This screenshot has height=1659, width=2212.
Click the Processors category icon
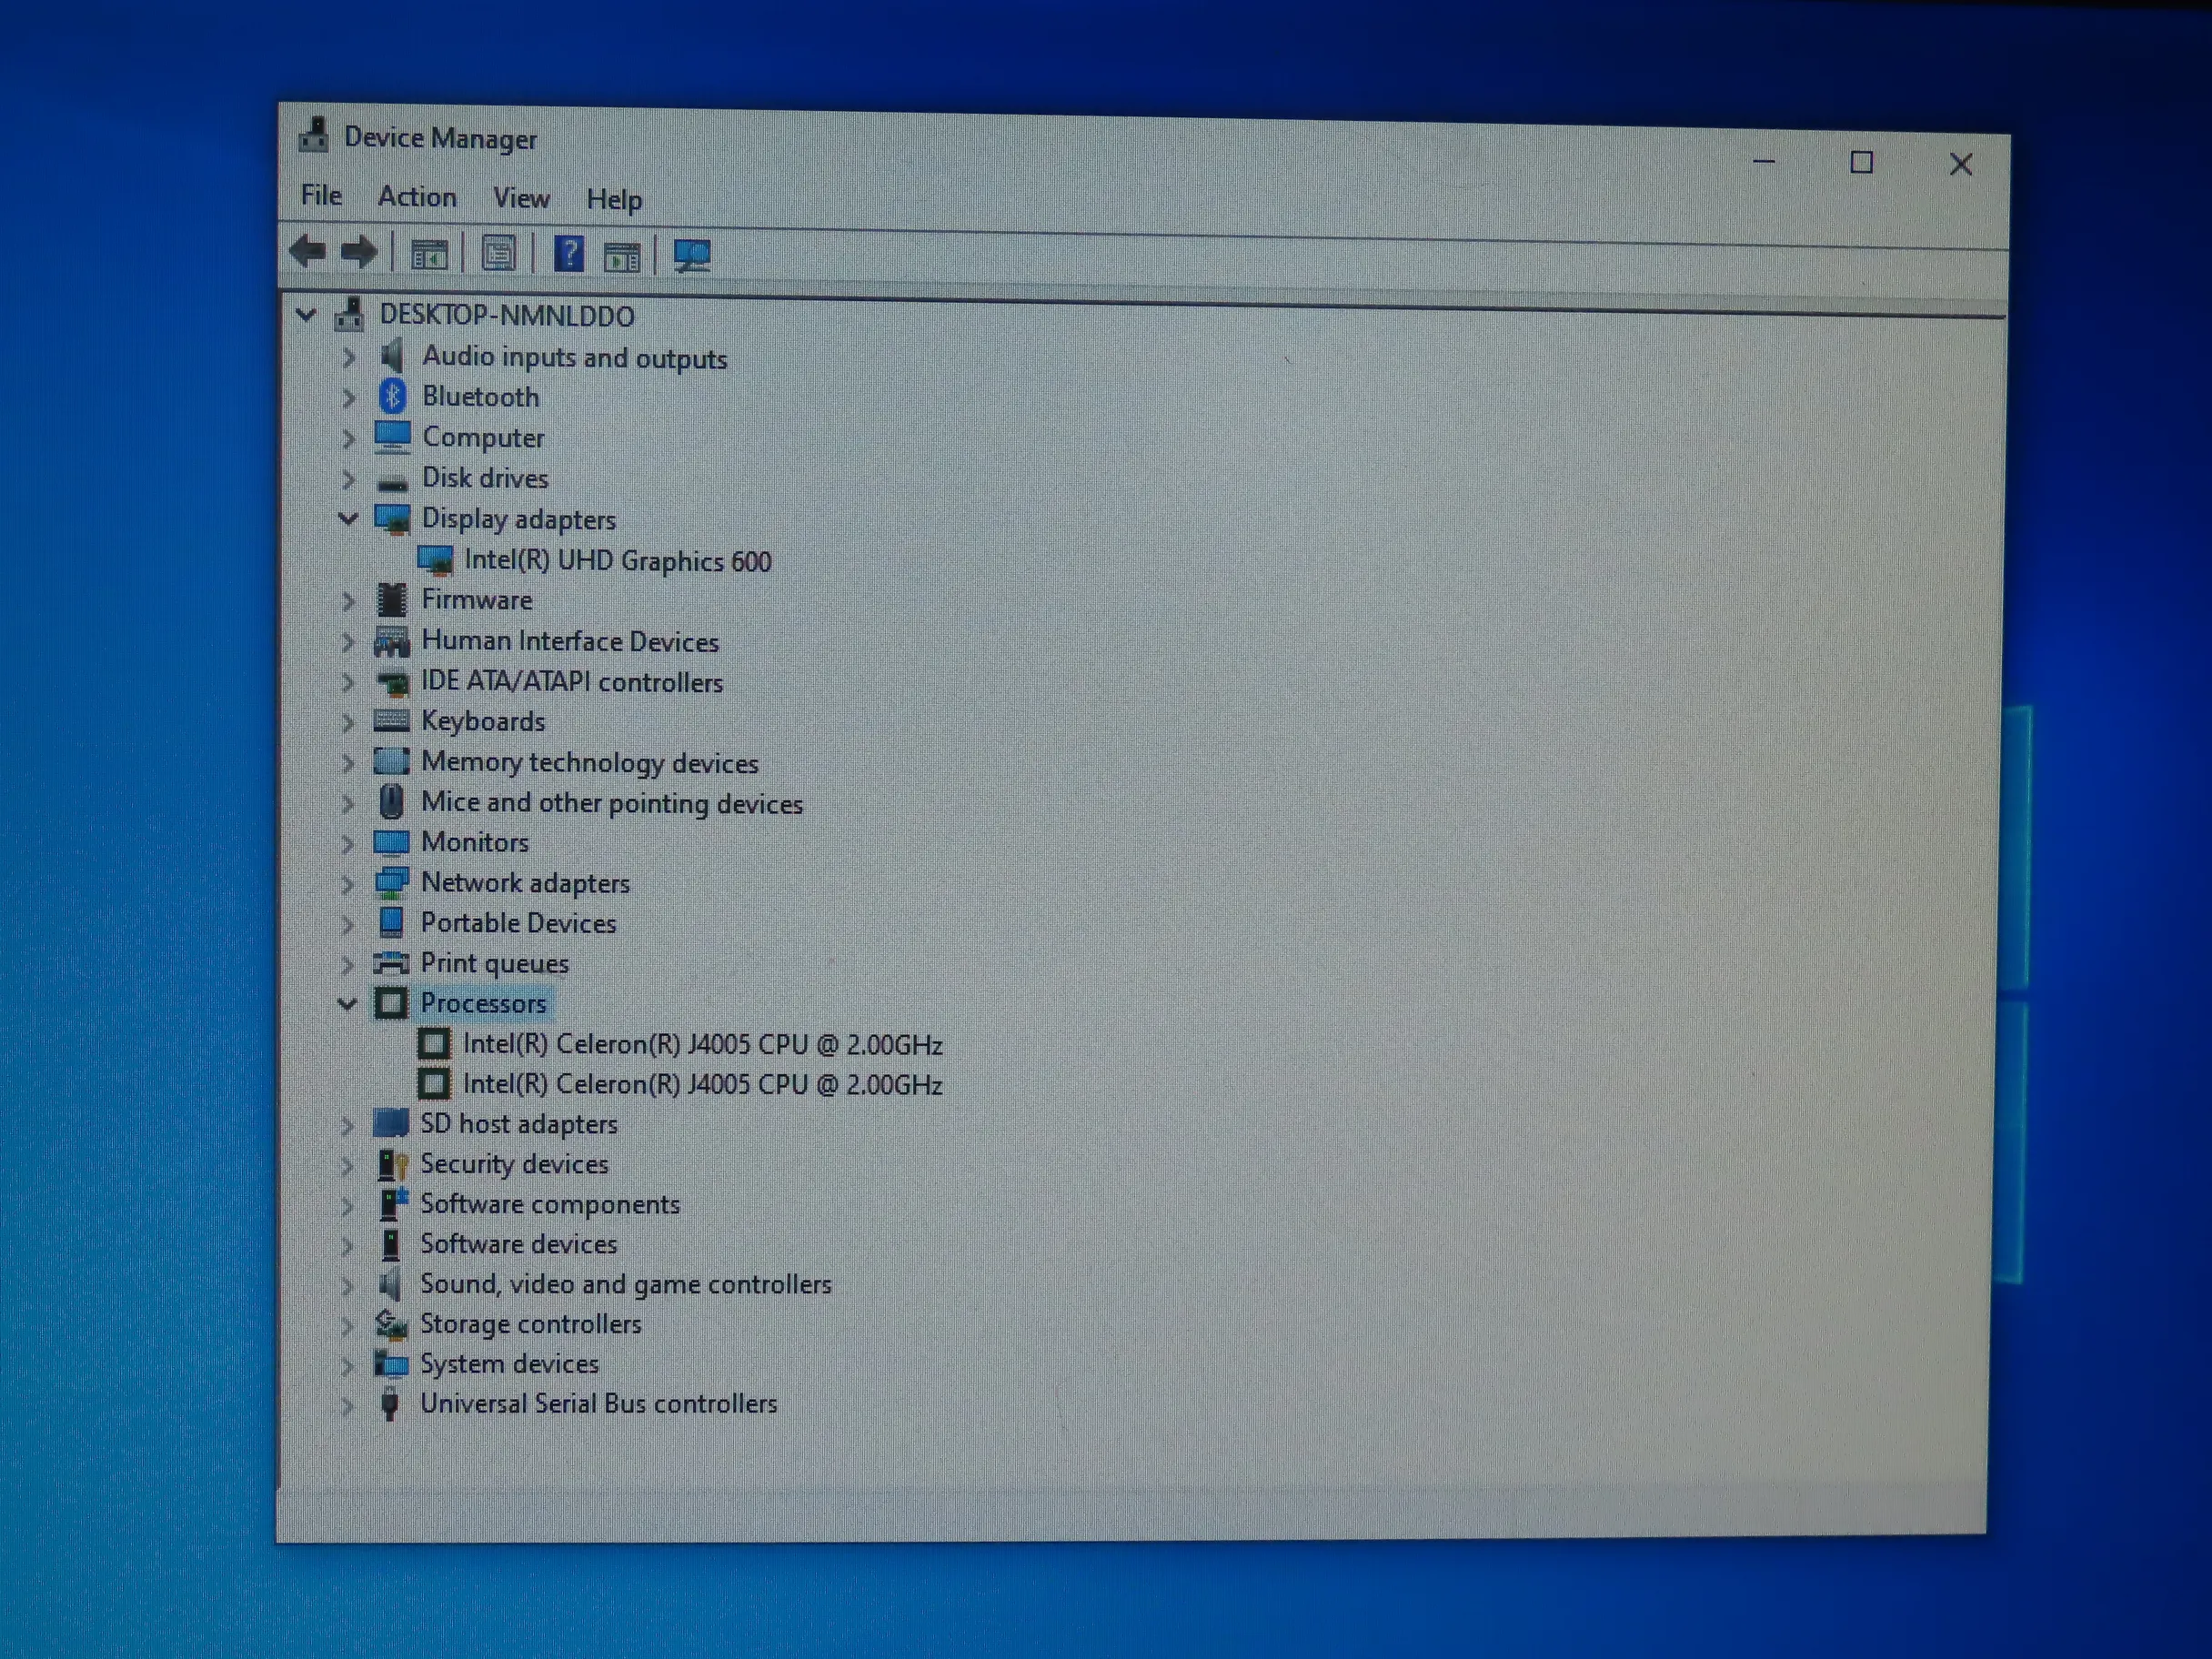(x=391, y=1002)
